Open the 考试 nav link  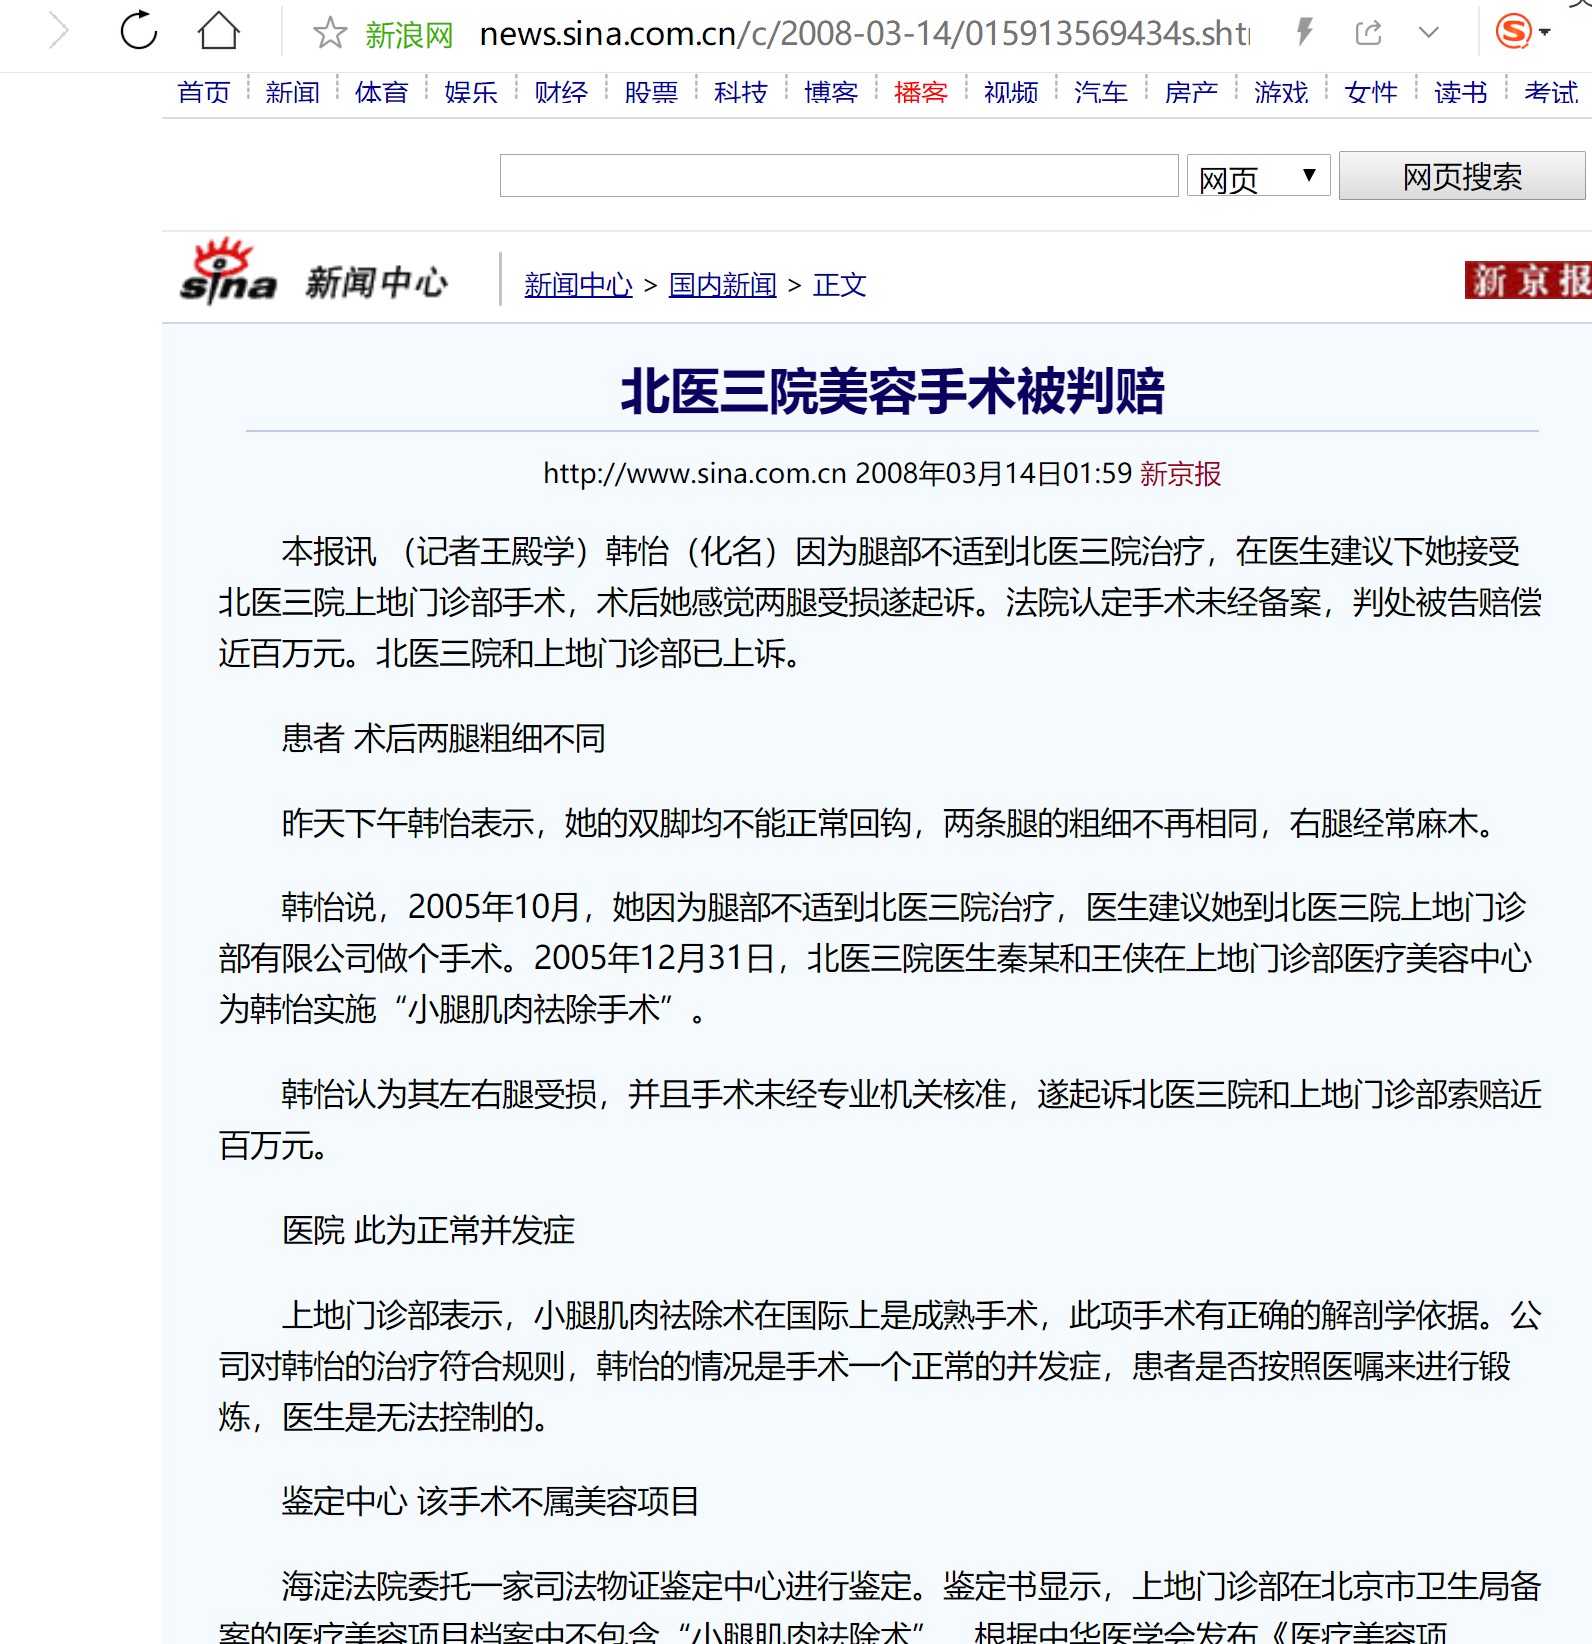point(1551,93)
